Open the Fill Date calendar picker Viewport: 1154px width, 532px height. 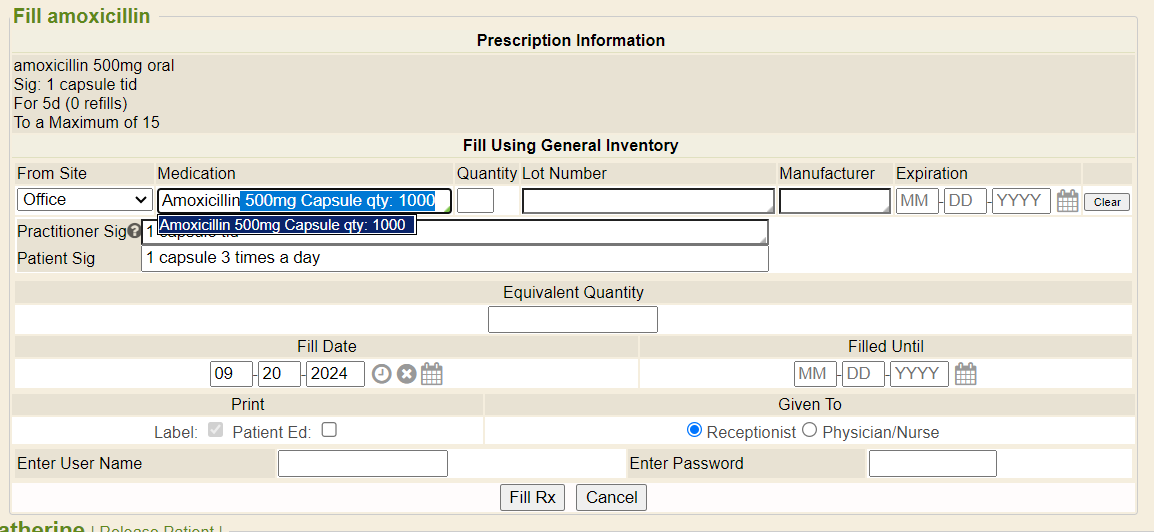[431, 374]
